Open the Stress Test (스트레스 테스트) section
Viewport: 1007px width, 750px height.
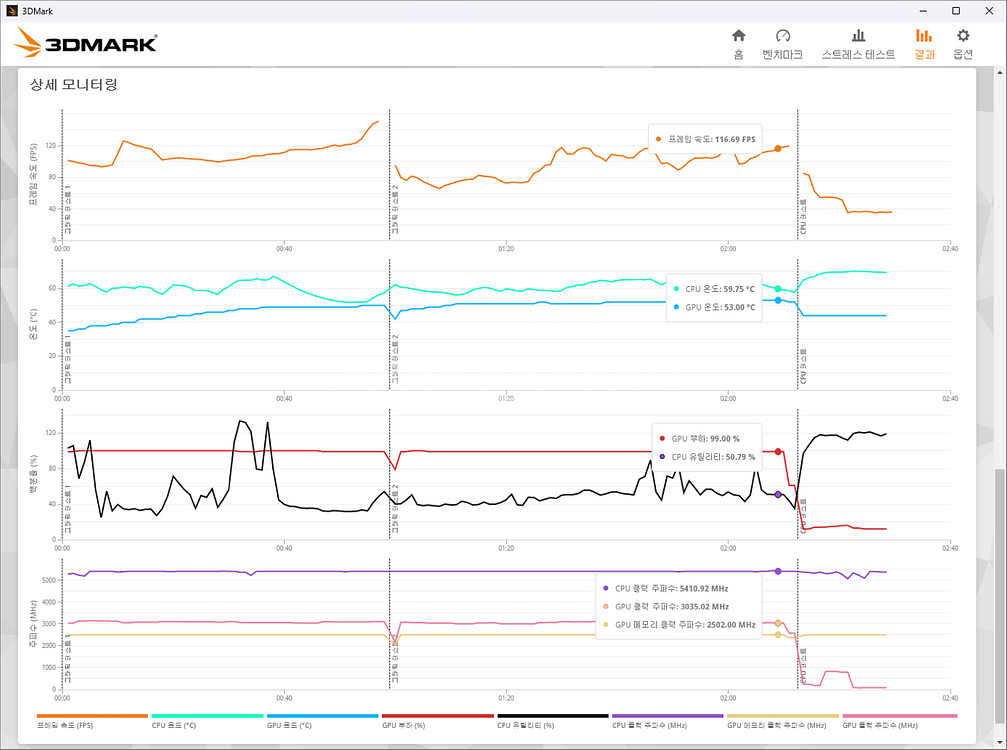858,44
